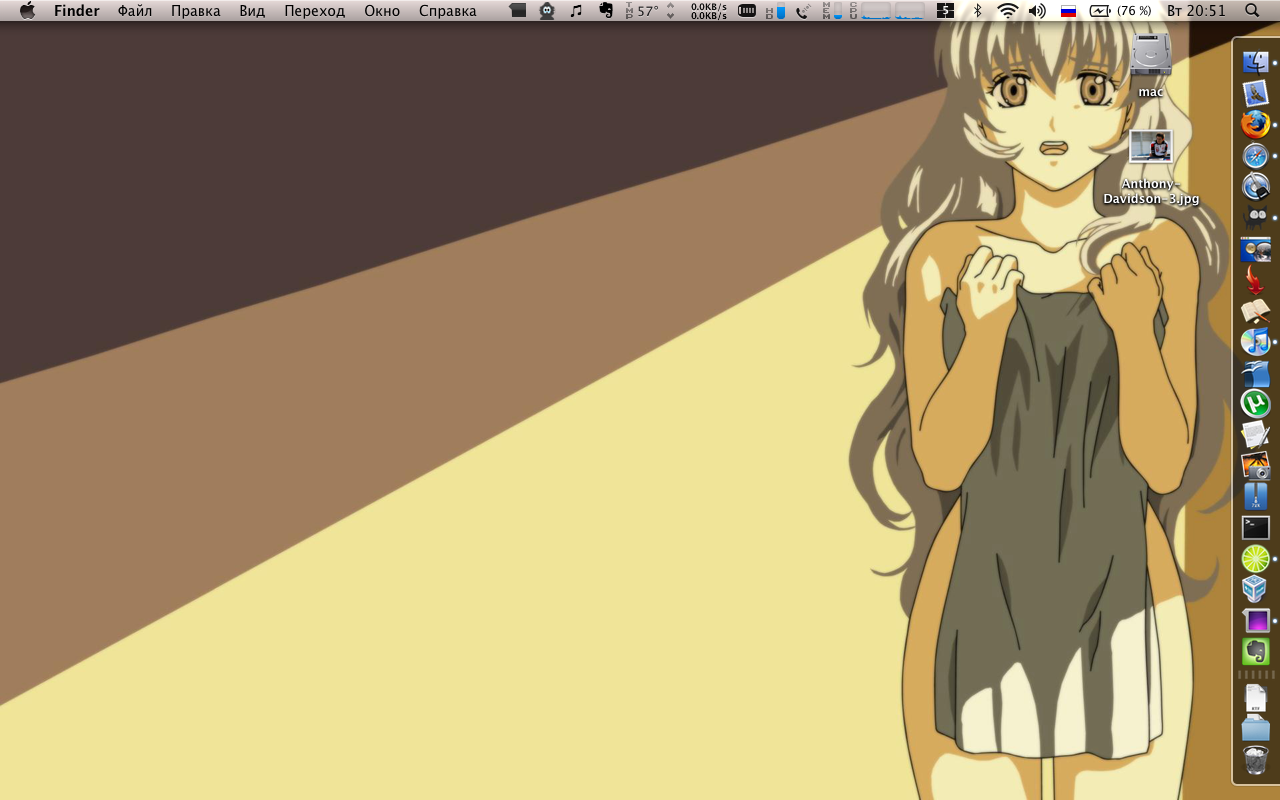The height and width of the screenshot is (800, 1280).
Task: Open the Finder application menu
Action: (77, 11)
